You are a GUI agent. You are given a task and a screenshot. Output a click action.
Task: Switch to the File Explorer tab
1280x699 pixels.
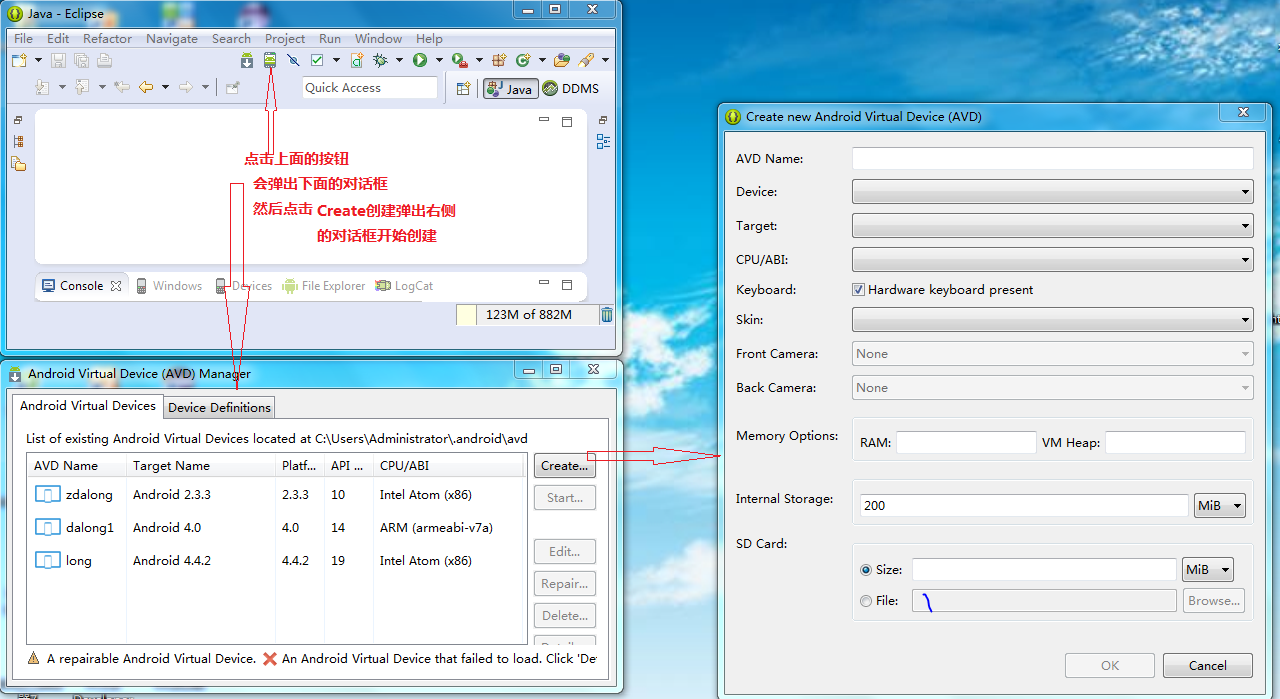tap(324, 286)
